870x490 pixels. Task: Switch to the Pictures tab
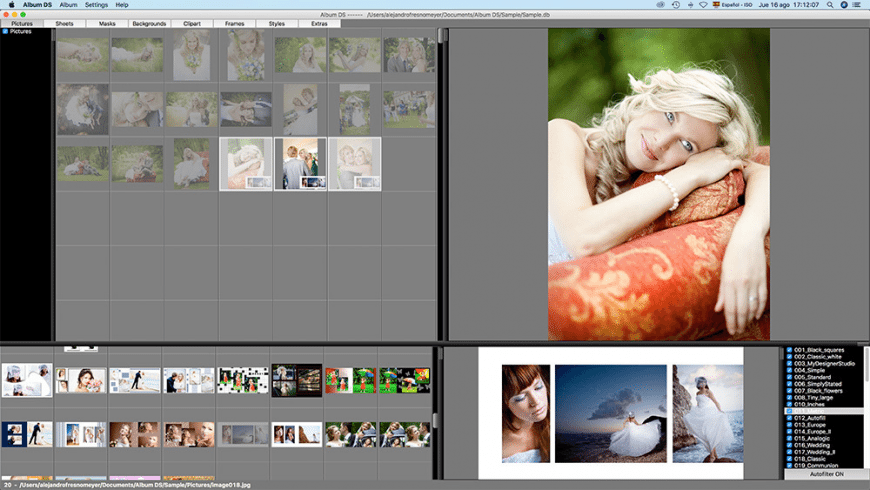pos(22,23)
